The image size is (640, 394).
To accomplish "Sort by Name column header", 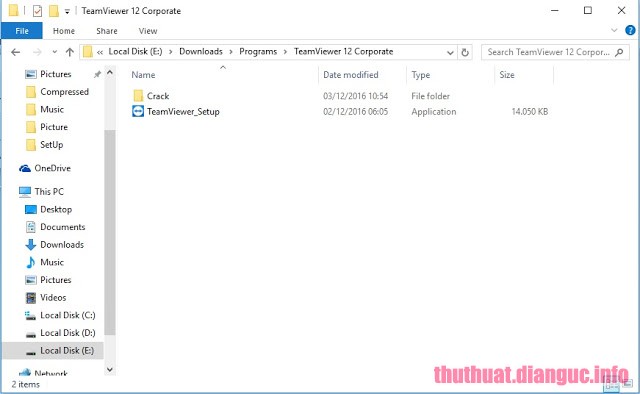I will point(143,75).
